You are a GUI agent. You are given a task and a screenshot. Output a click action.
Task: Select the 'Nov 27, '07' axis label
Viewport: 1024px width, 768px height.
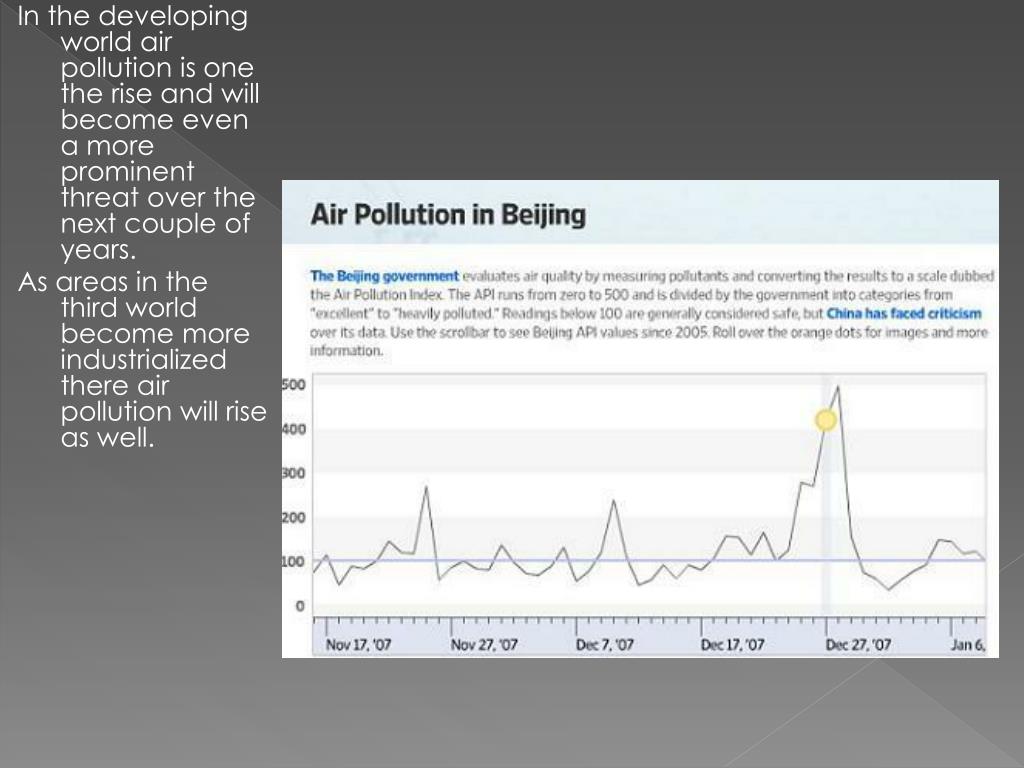pos(484,645)
